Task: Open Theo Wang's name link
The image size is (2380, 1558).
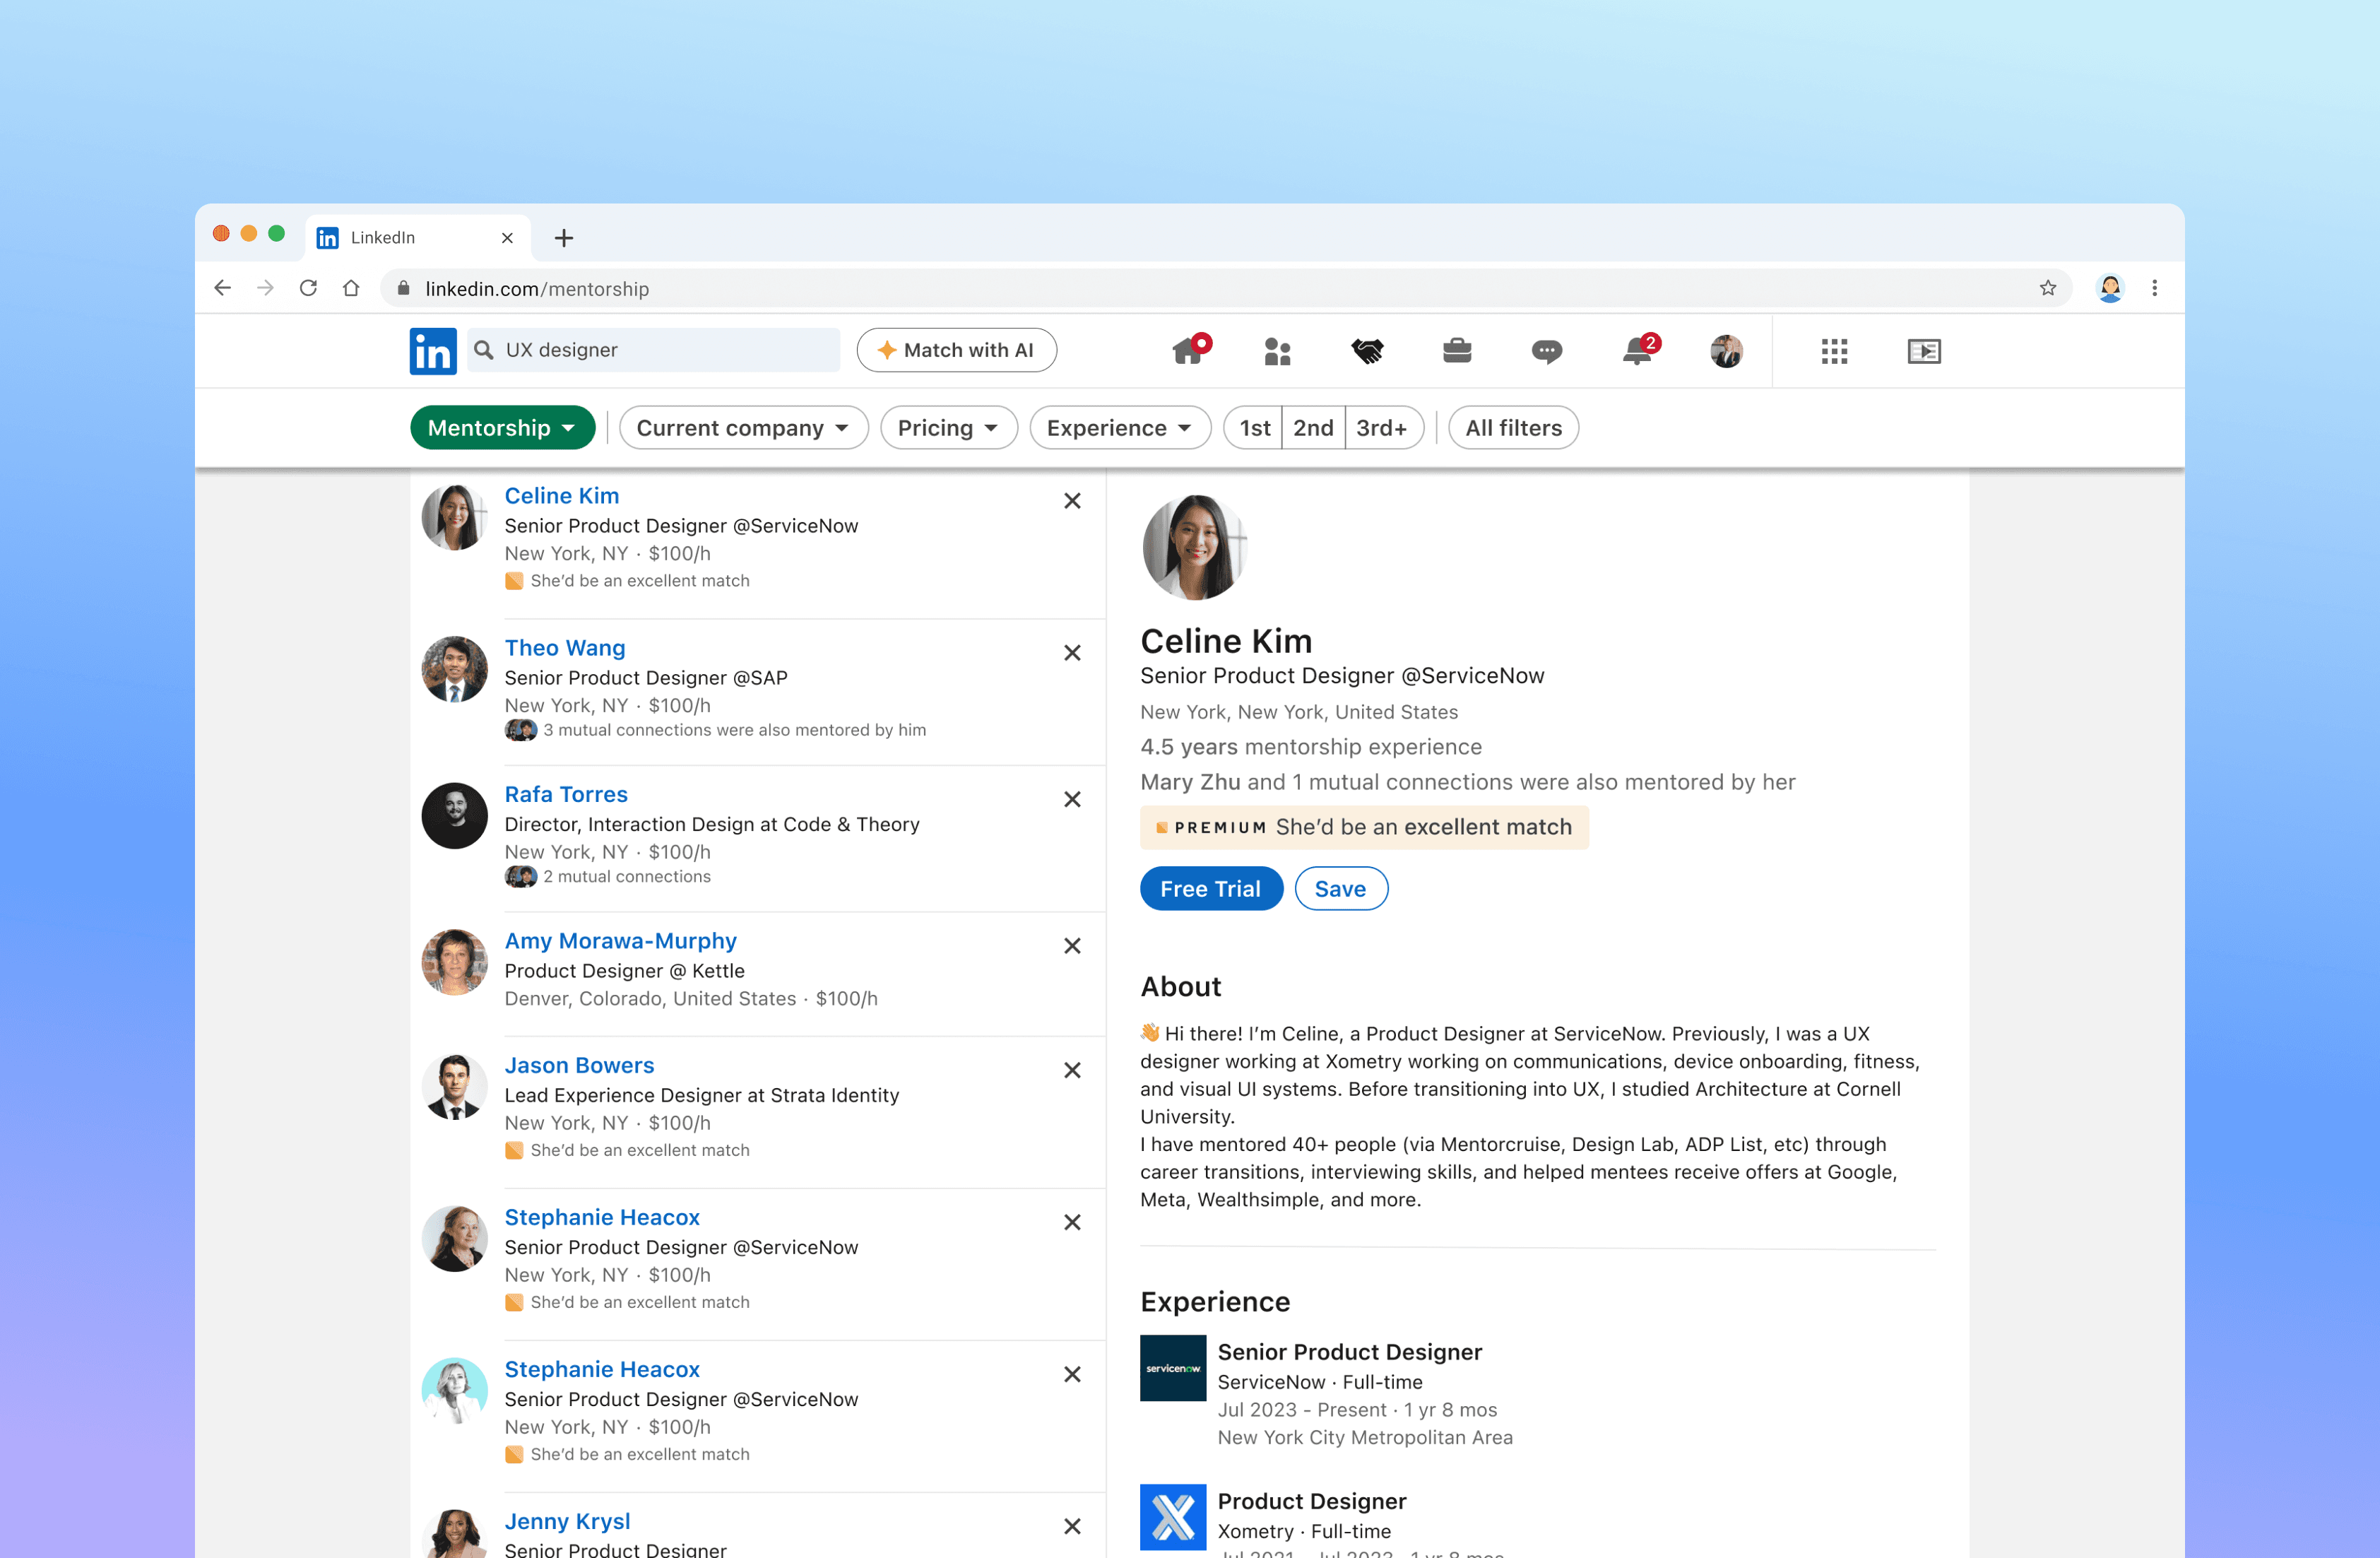Action: coord(565,648)
